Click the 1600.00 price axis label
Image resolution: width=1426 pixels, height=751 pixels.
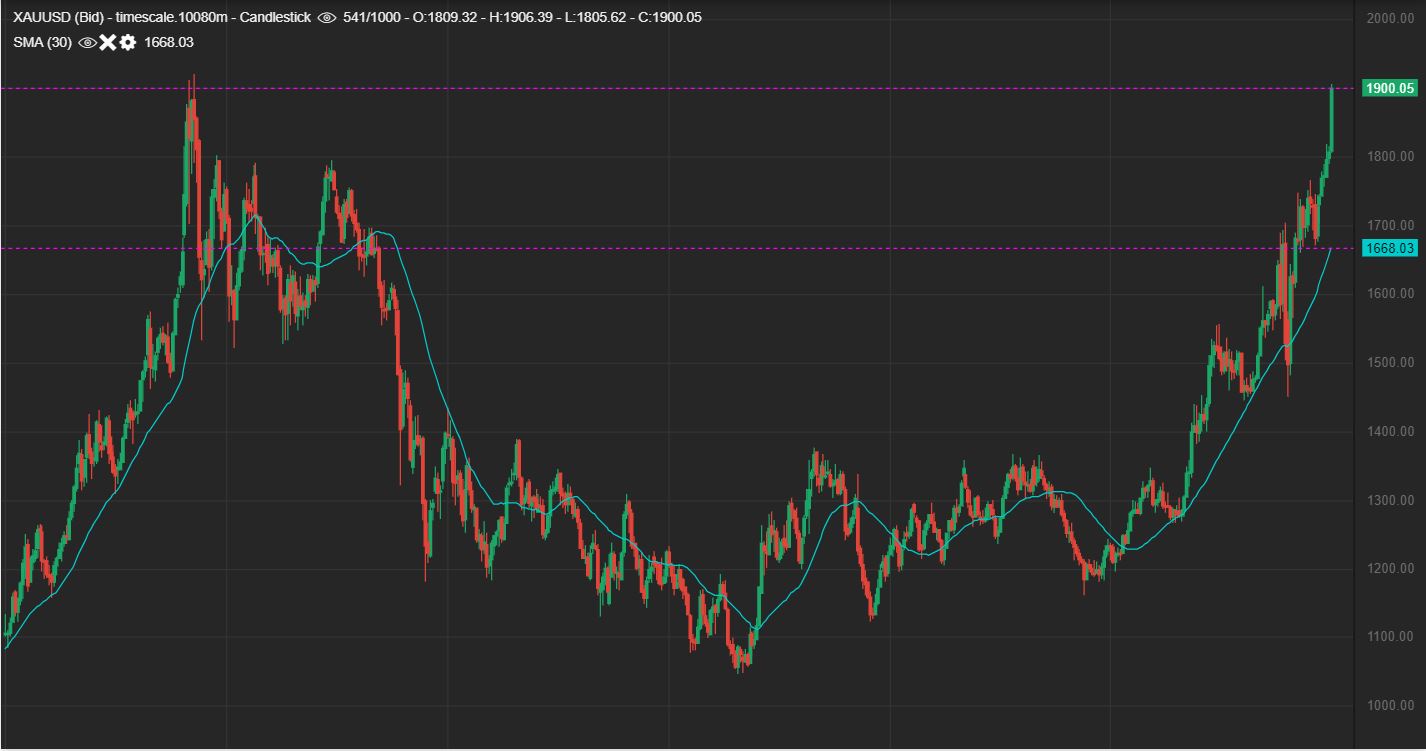1390,294
